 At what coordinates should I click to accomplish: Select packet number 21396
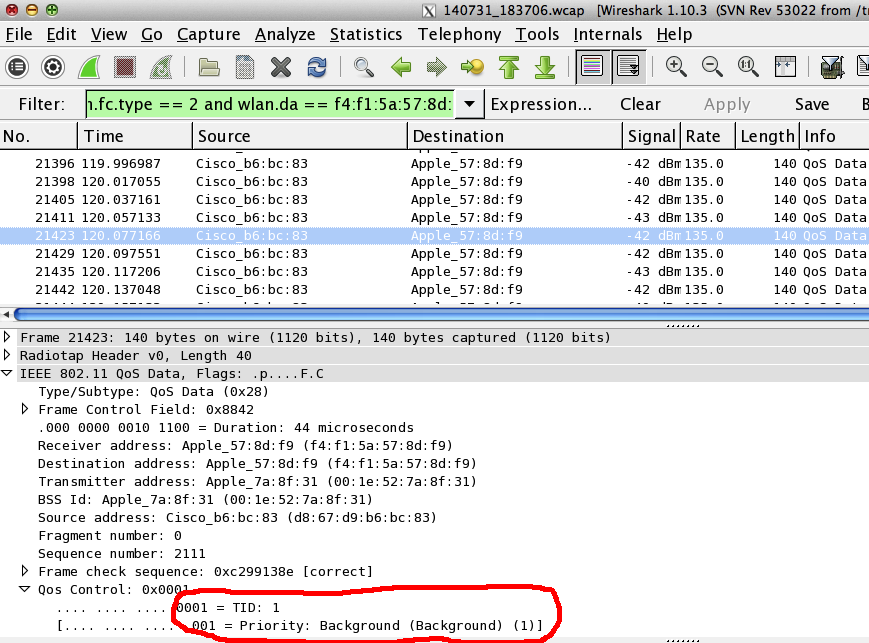(434, 164)
